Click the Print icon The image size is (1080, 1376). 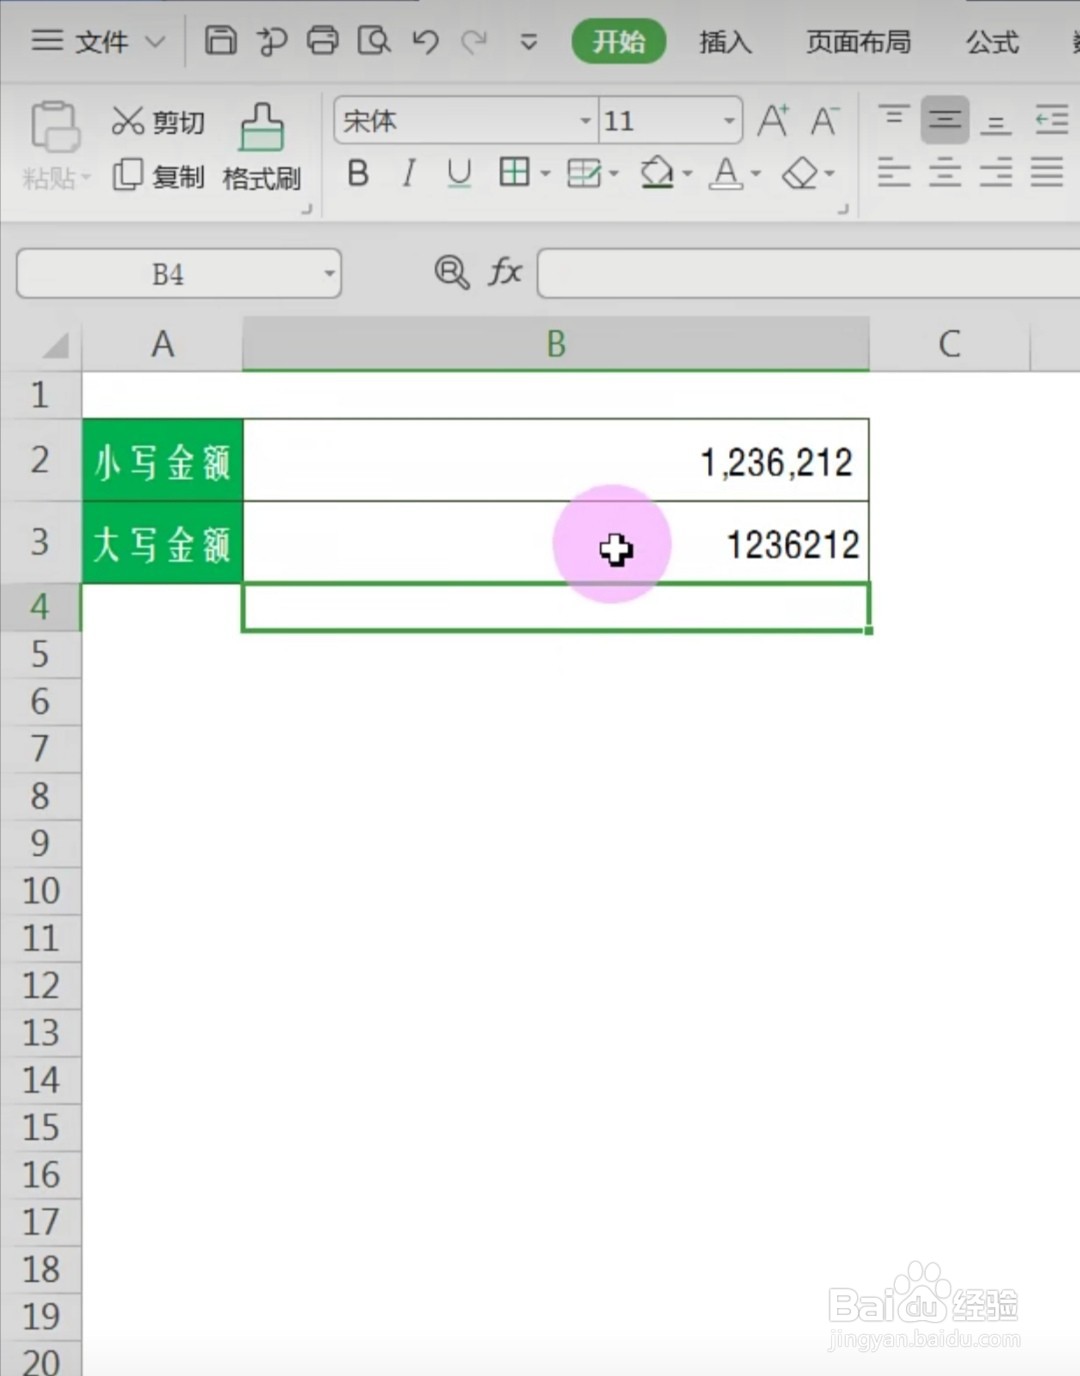coord(322,41)
